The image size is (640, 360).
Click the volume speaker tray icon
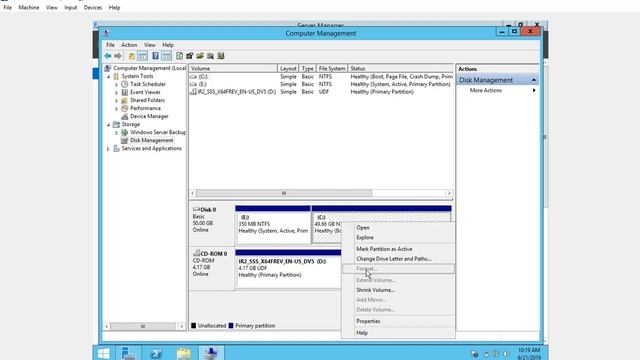coord(506,354)
